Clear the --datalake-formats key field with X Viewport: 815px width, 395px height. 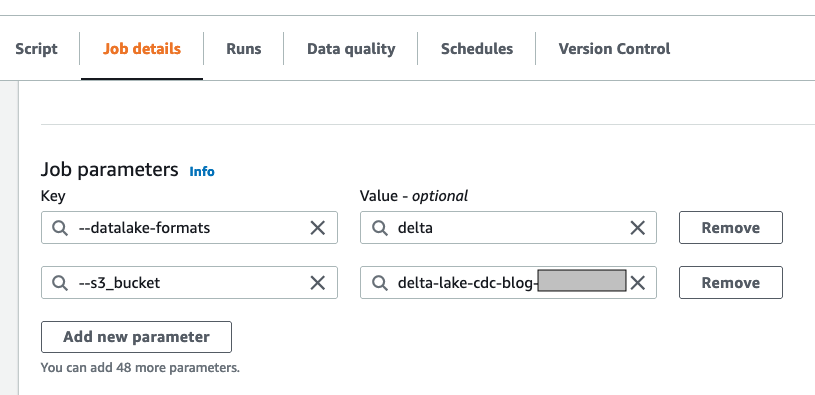(x=318, y=228)
